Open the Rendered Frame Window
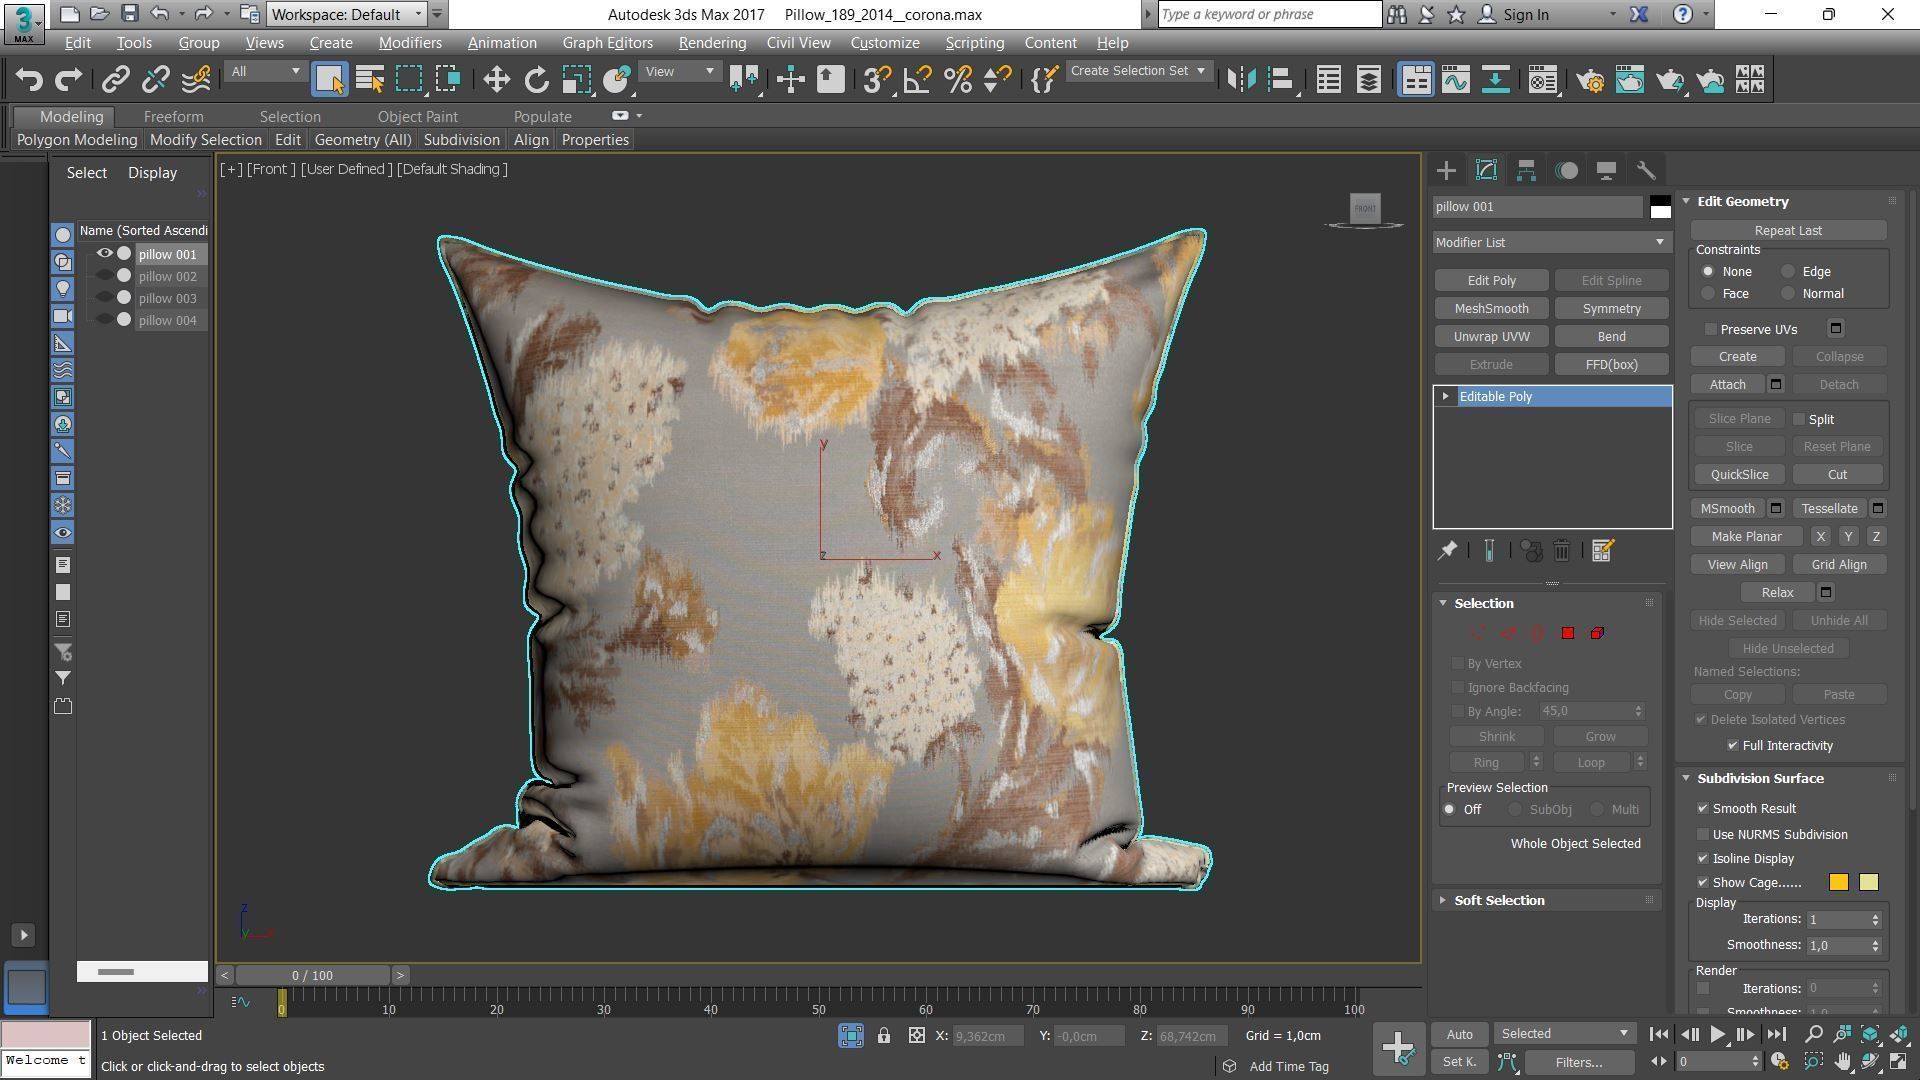 coord(1630,80)
